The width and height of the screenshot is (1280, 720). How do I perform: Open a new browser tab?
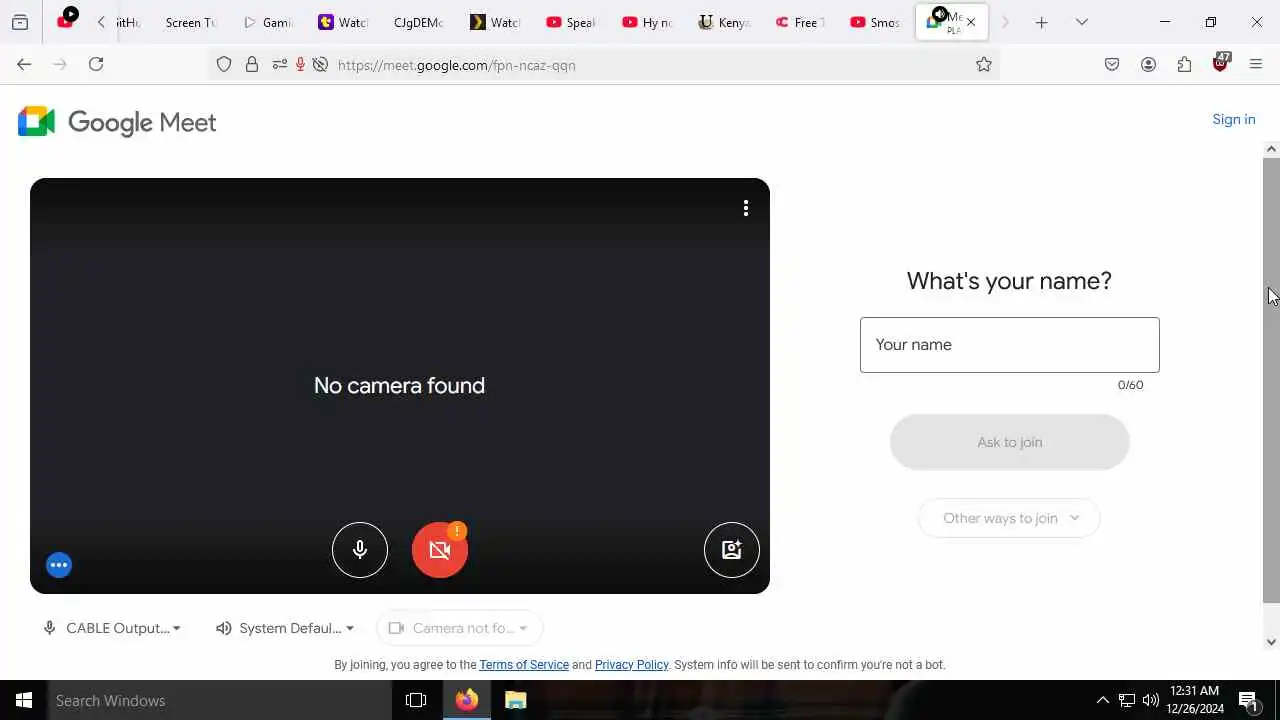pyautogui.click(x=1041, y=22)
